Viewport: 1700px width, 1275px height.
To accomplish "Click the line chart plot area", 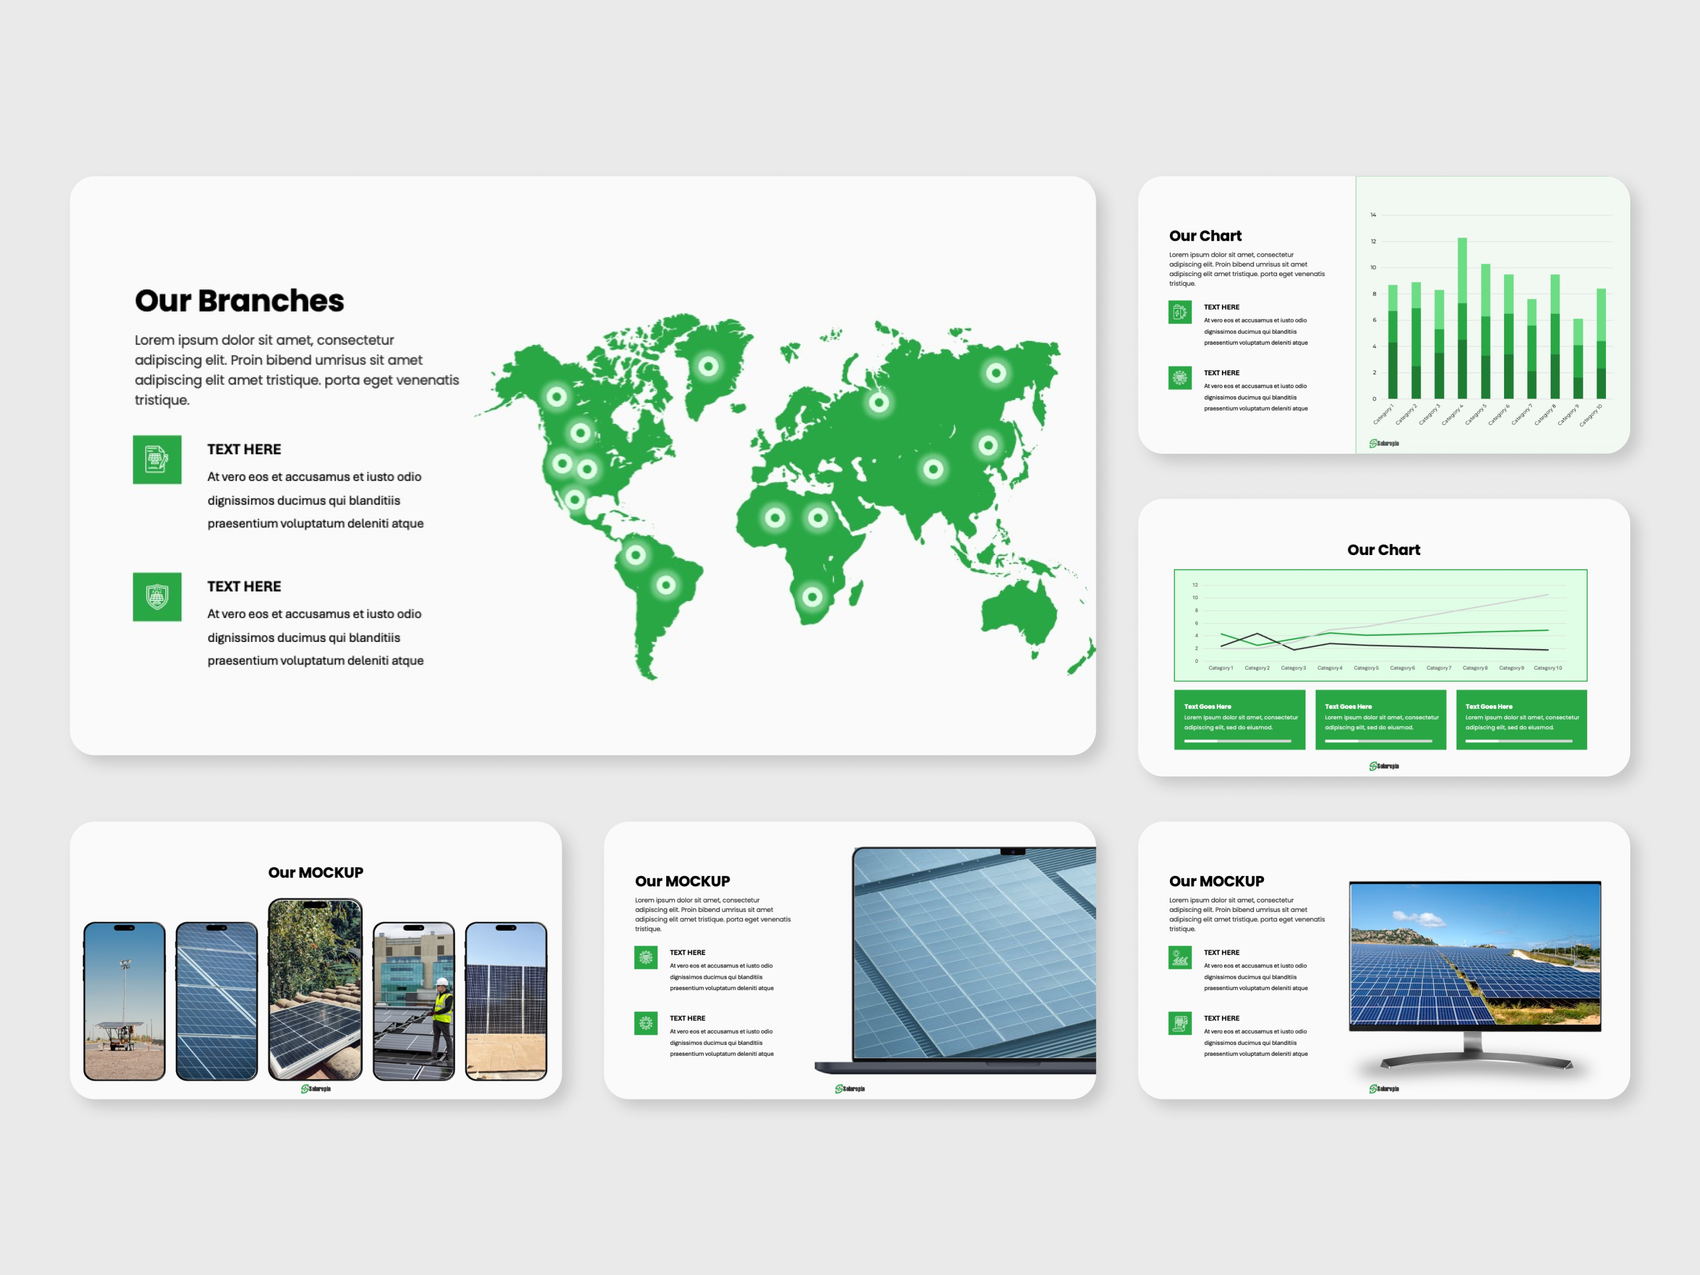I will (1380, 625).
